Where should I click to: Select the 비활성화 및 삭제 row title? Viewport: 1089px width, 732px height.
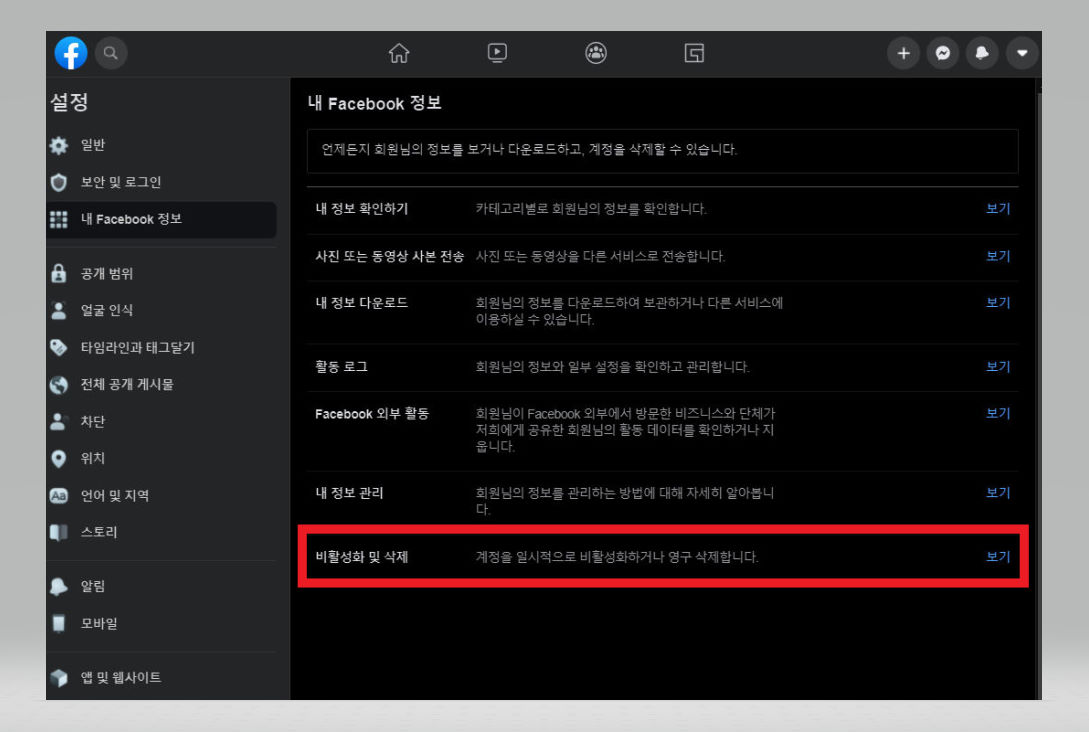[362, 557]
